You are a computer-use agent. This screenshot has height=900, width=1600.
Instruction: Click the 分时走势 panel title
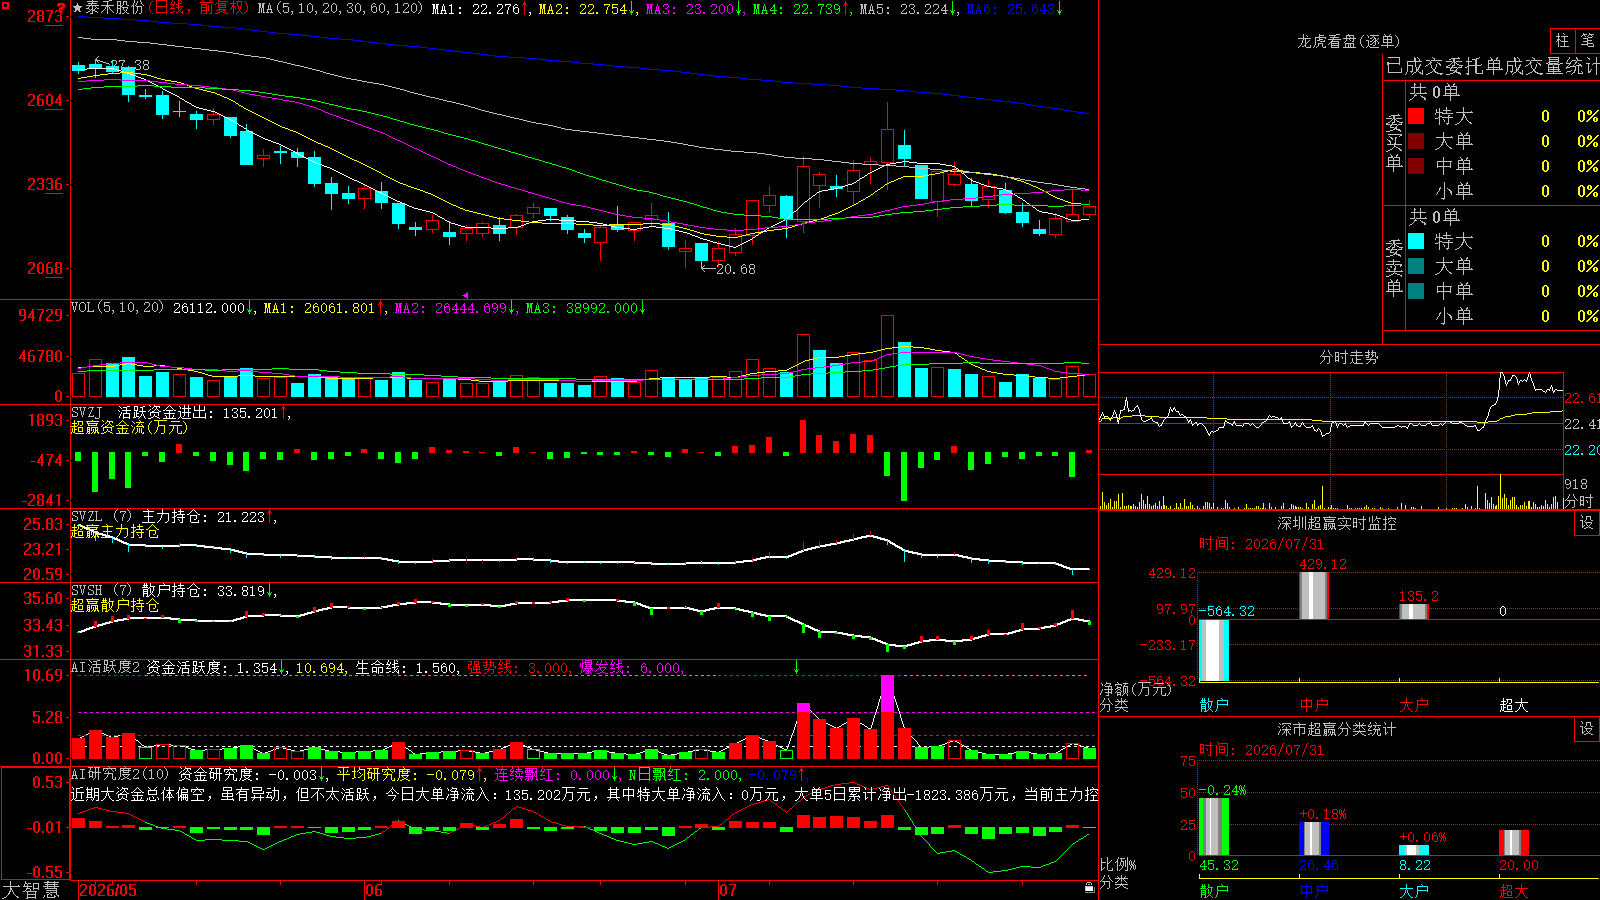click(1348, 357)
